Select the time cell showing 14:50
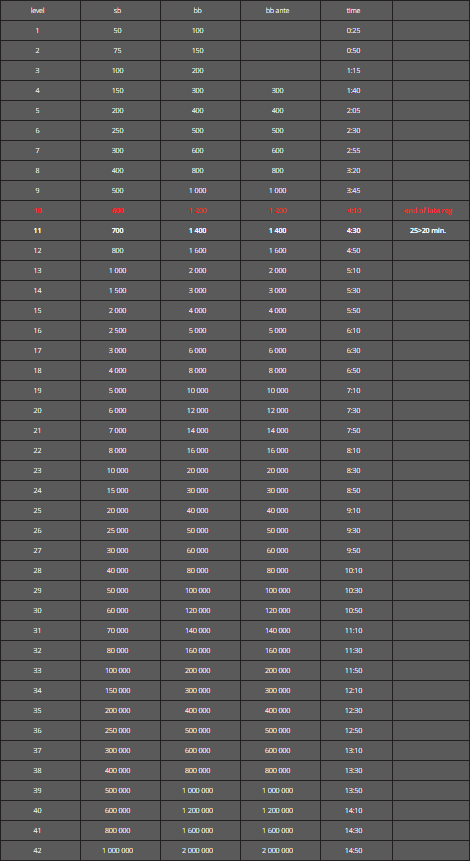The width and height of the screenshot is (470, 861). (x=356, y=850)
